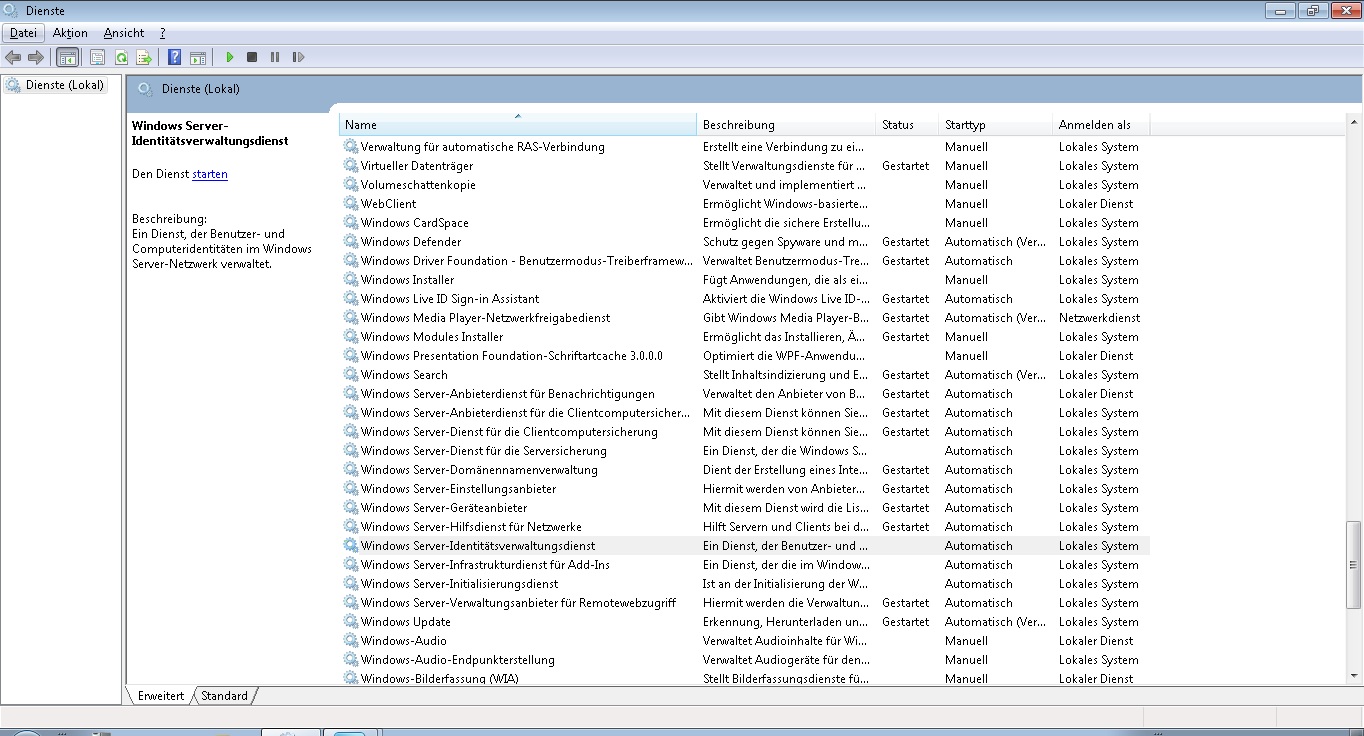This screenshot has height=736, width=1364.
Task: Click the gear icon beside Virtueller Datenträger
Action: click(350, 166)
